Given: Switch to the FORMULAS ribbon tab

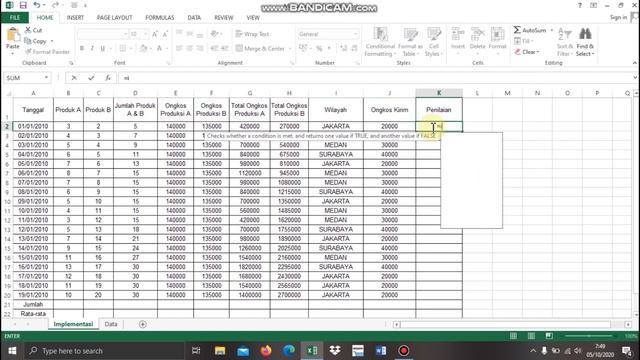Looking at the screenshot, I should point(160,18).
